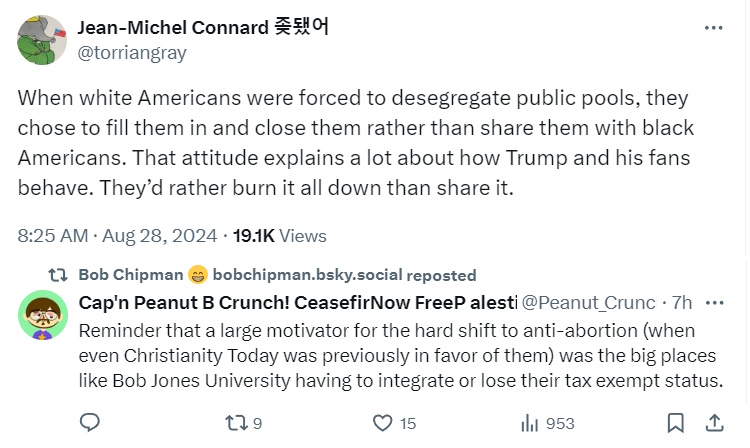Open the Cap'n Peanut B Crunch display name
750x448 pixels.
[x=297, y=302]
